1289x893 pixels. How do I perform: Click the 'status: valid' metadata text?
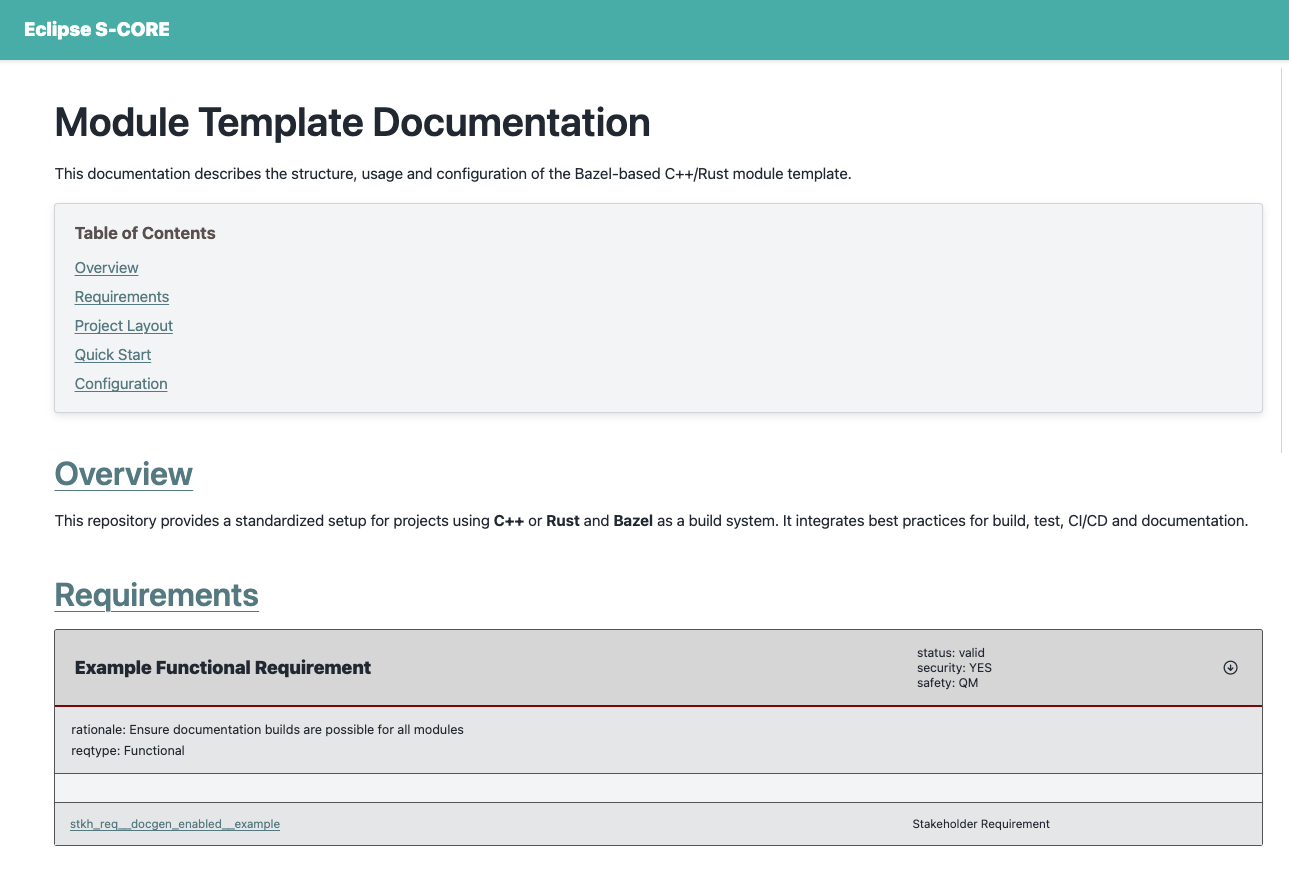pos(950,653)
